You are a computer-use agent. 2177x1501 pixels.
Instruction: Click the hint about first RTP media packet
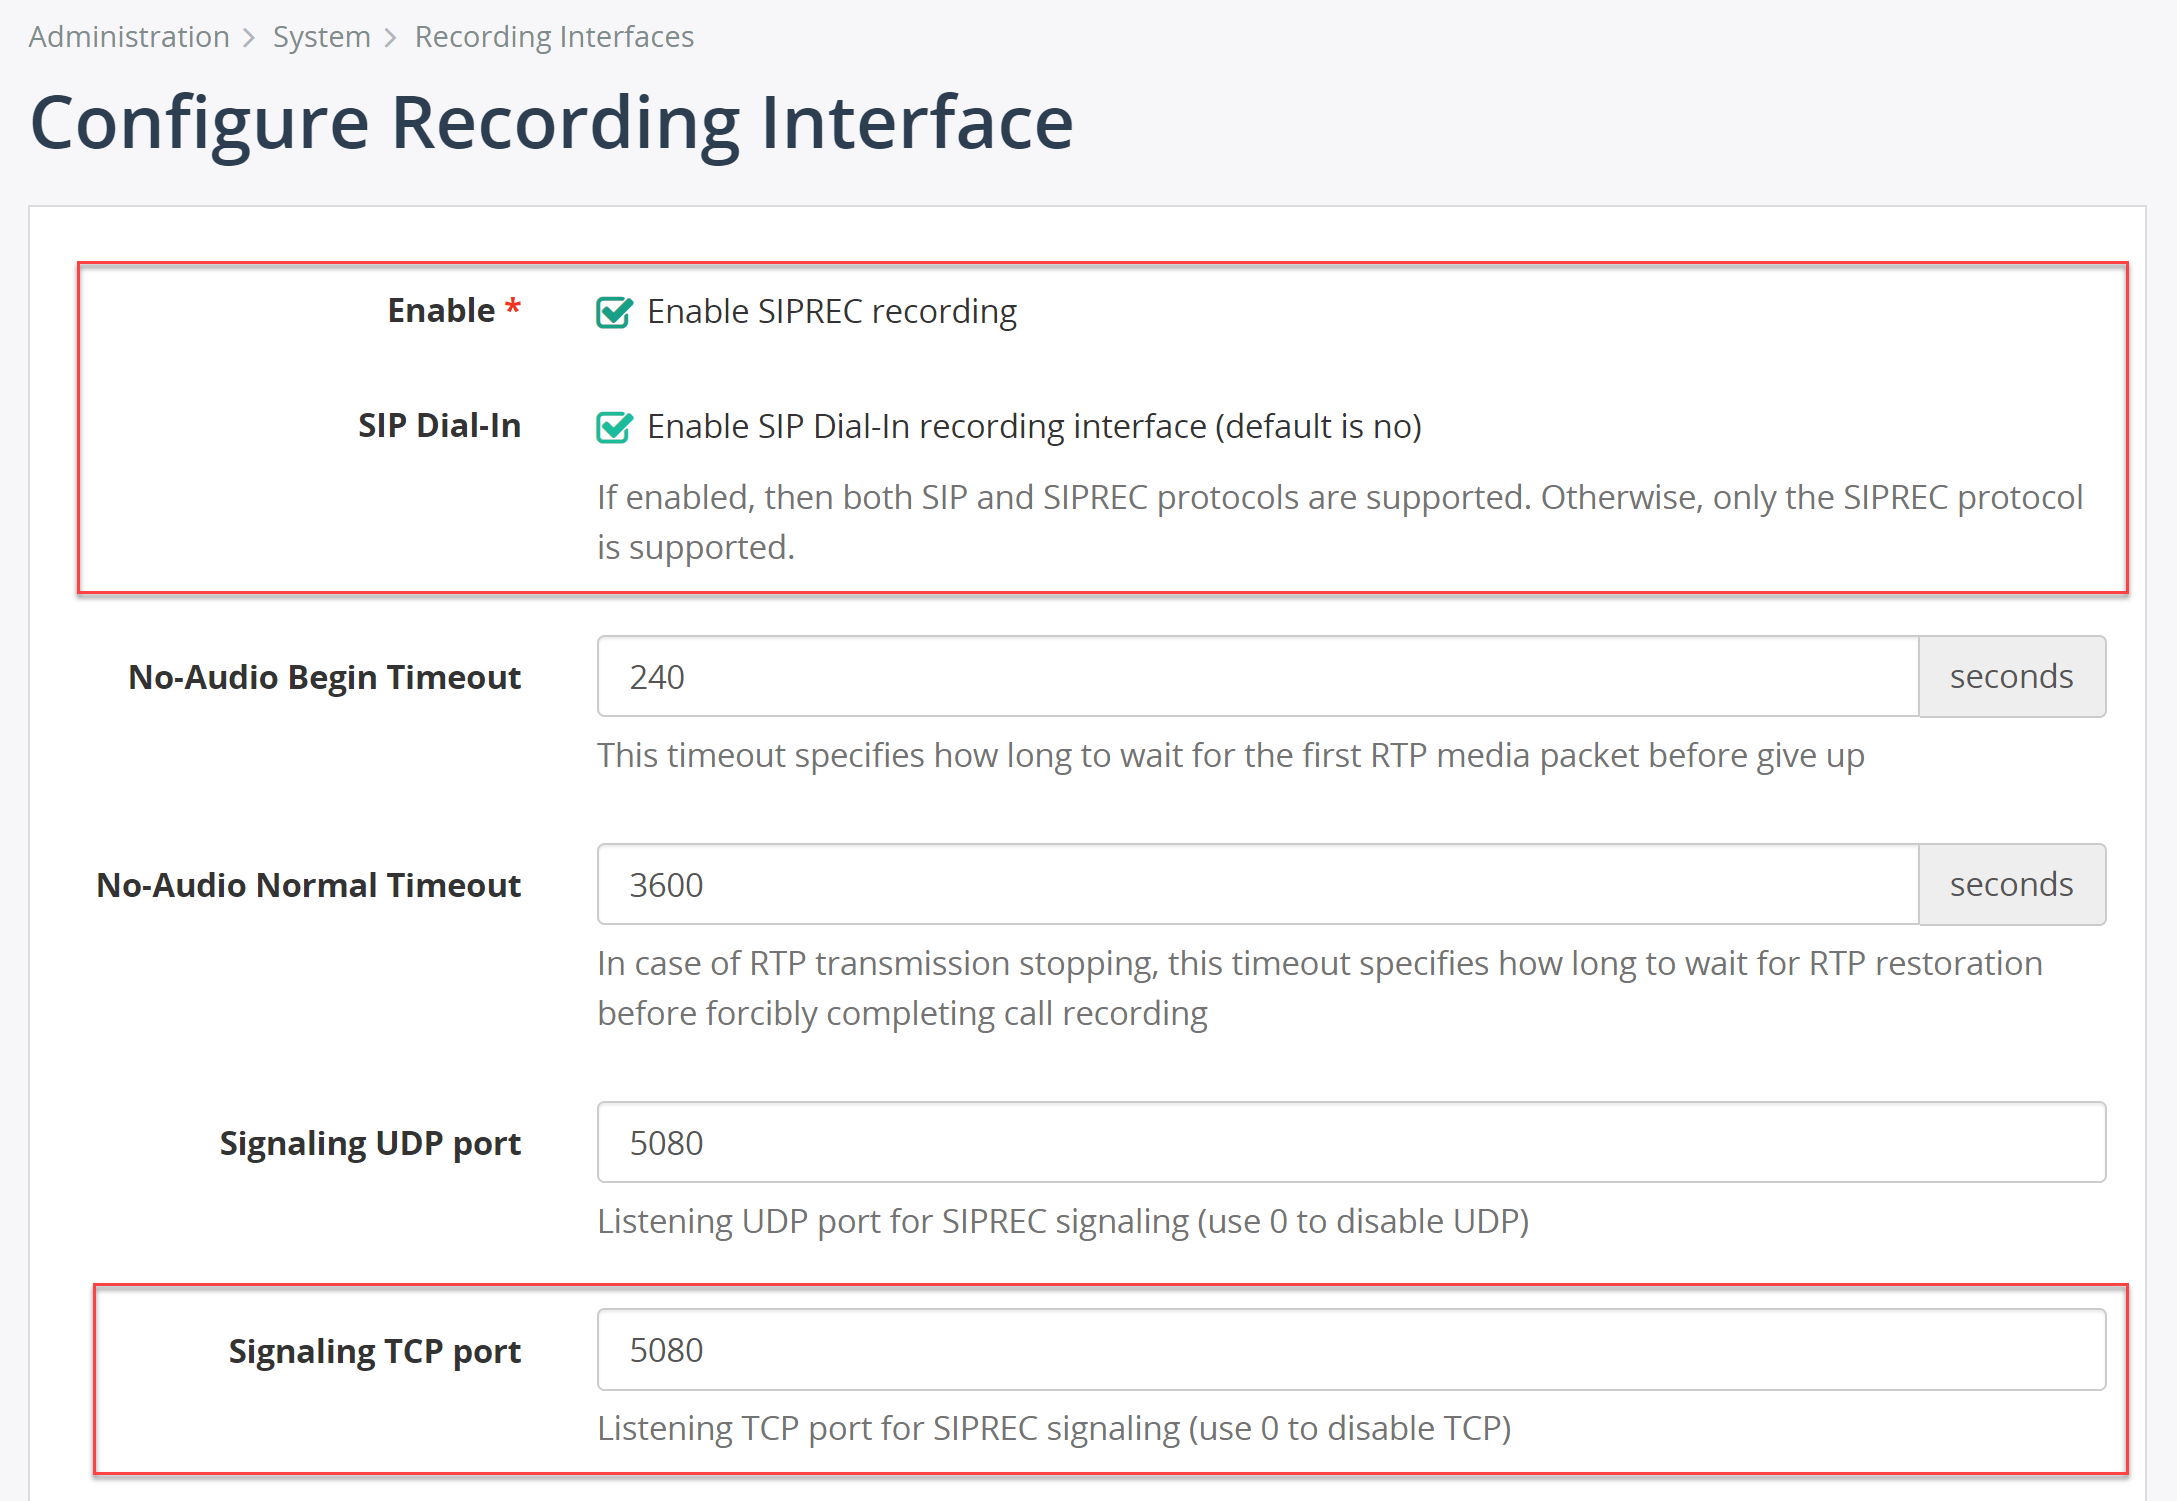(1231, 756)
